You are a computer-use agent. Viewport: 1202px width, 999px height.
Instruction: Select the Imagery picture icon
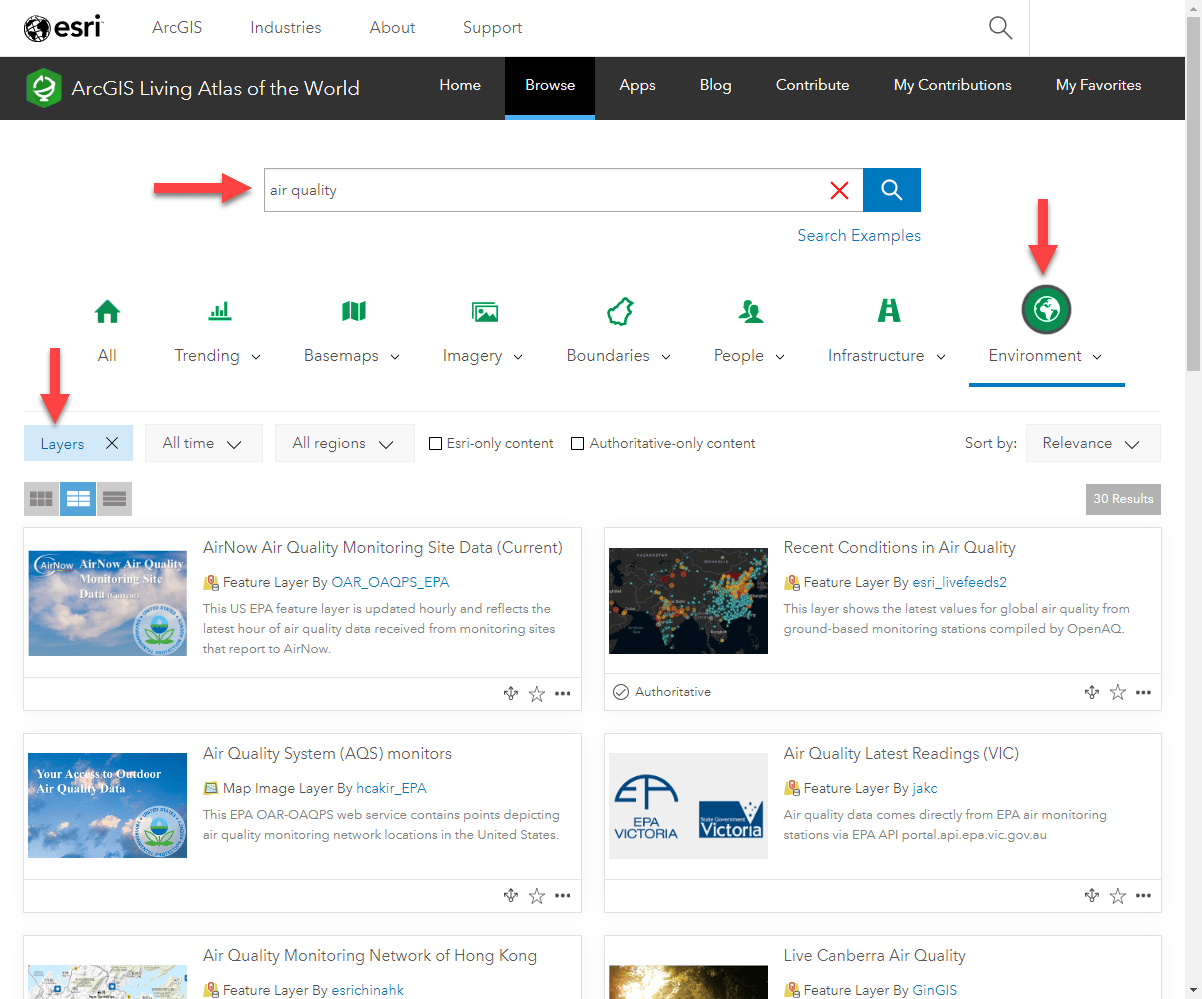coord(485,311)
